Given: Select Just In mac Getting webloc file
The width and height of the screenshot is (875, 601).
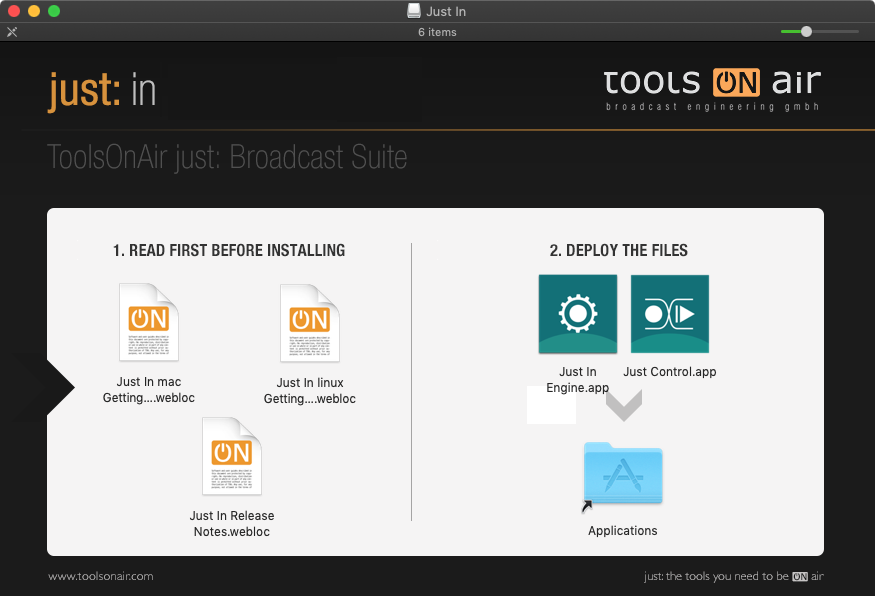Looking at the screenshot, I should click(149, 322).
